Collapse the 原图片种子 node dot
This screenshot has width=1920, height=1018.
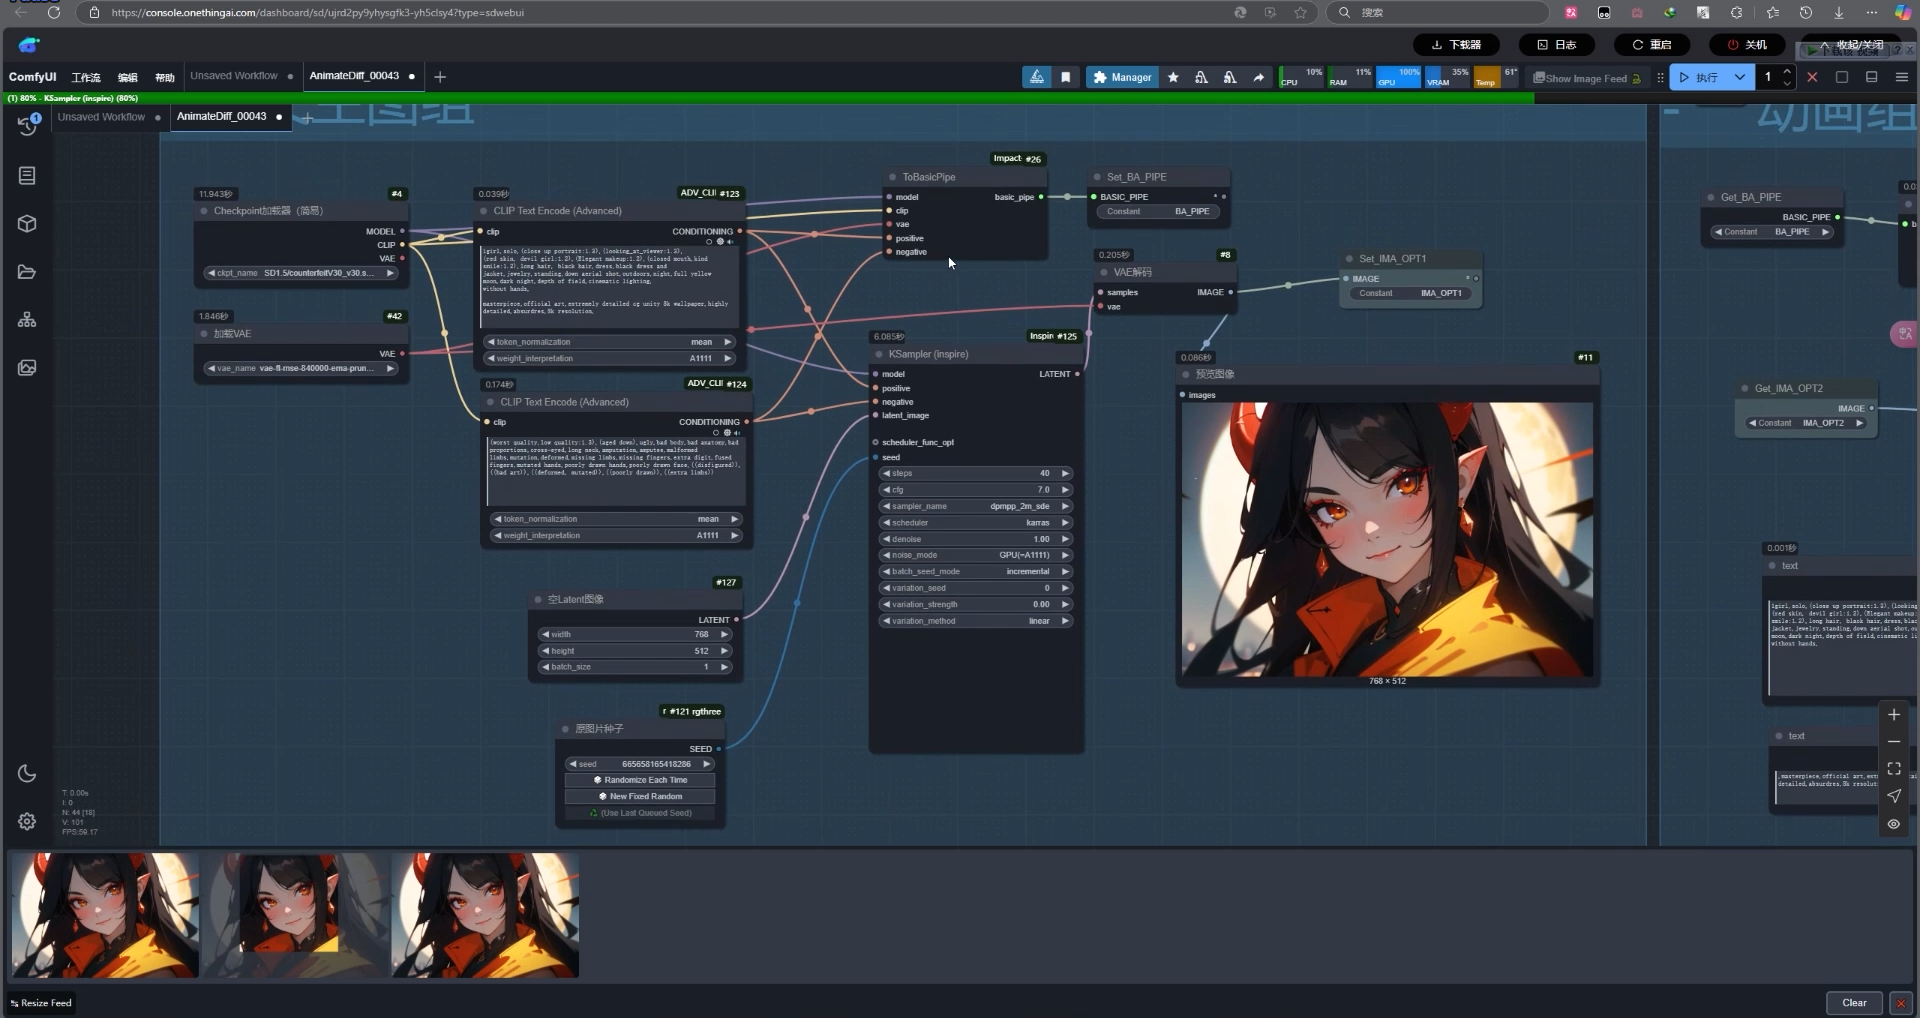[566, 729]
